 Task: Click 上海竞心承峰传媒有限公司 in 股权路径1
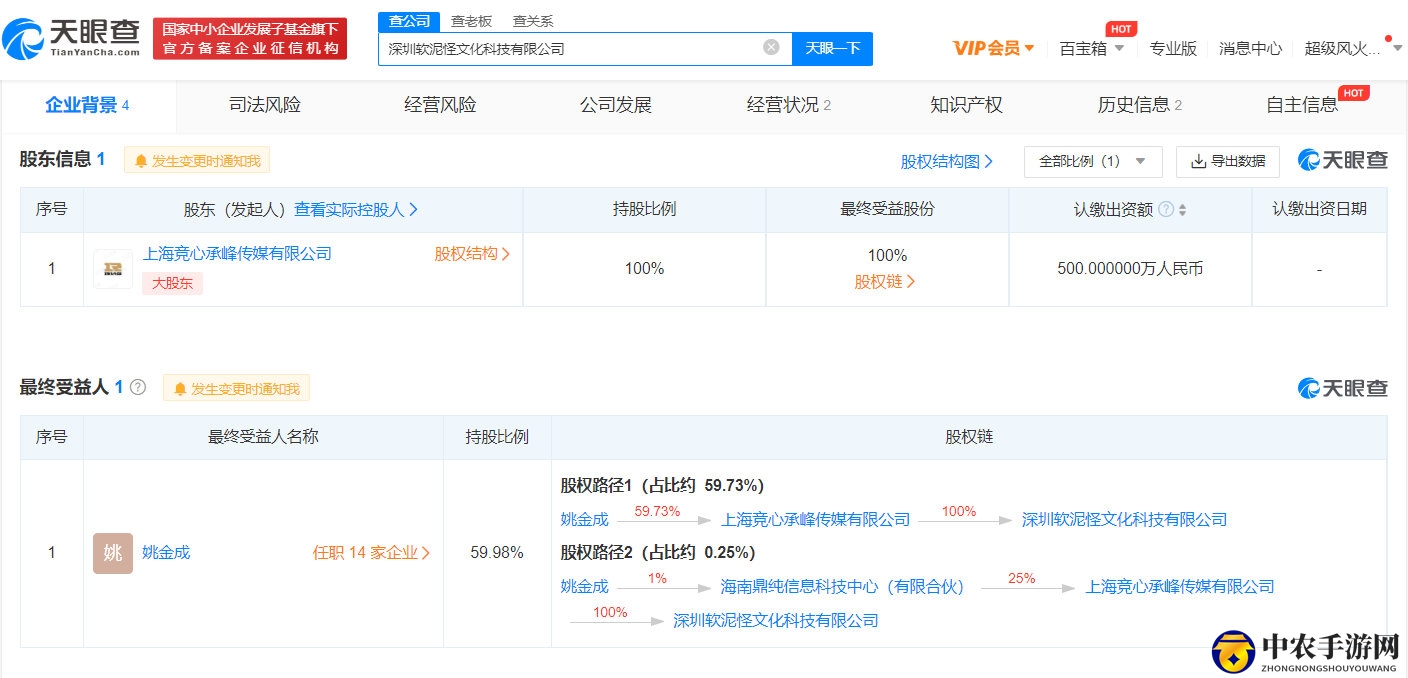(x=816, y=519)
